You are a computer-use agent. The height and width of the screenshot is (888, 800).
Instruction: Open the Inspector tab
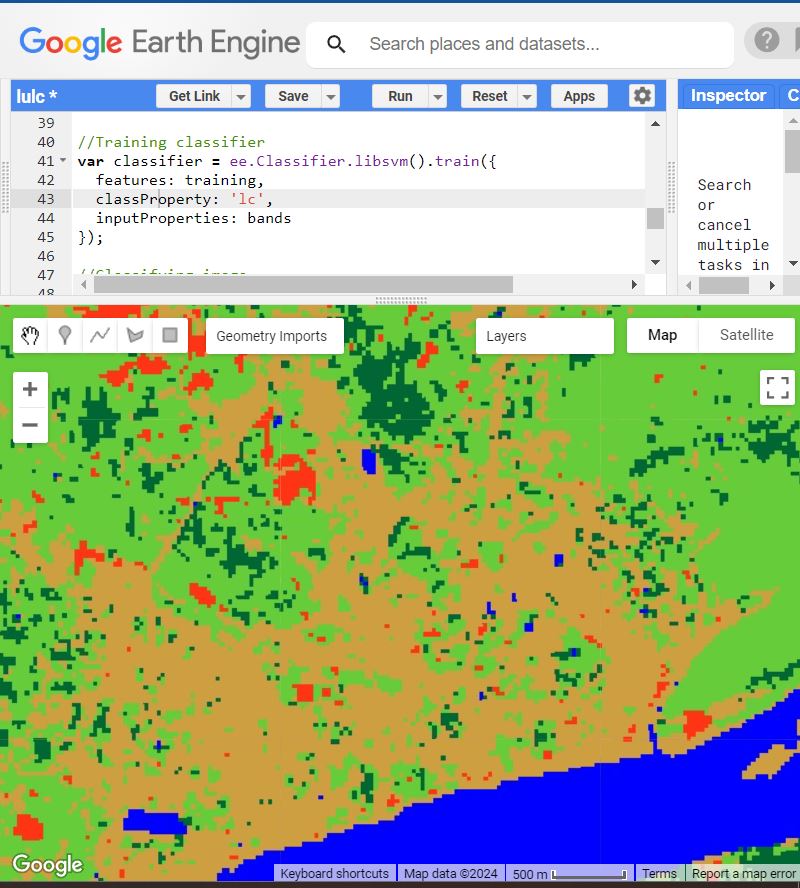pyautogui.click(x=728, y=96)
